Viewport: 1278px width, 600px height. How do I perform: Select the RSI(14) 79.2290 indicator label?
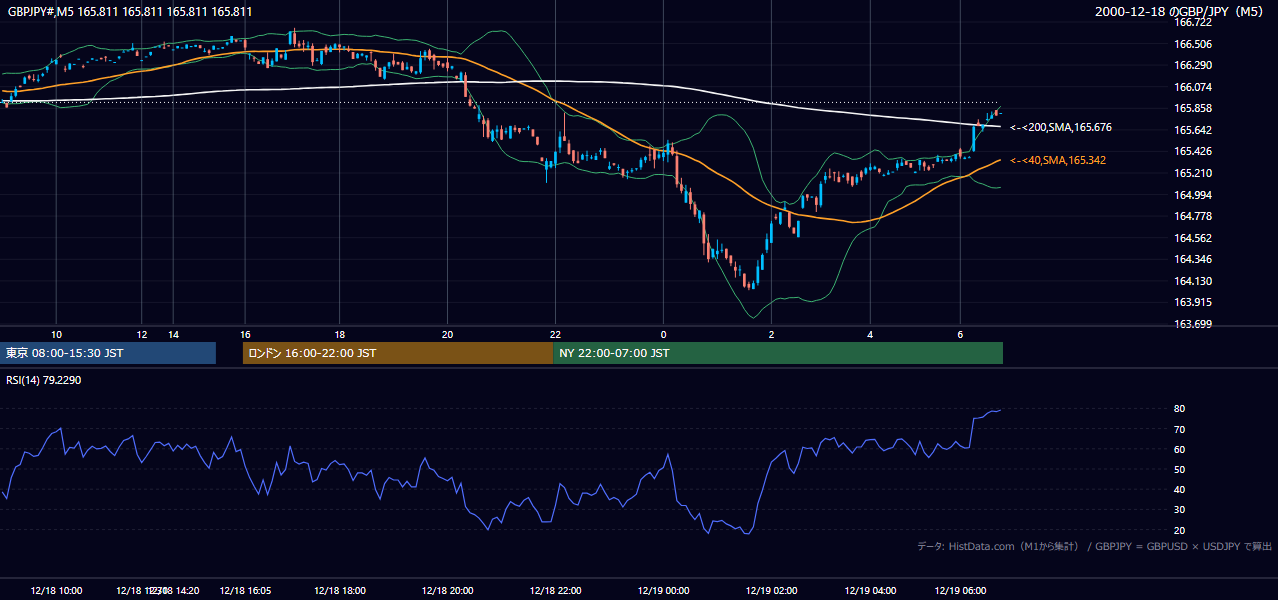(x=44, y=380)
